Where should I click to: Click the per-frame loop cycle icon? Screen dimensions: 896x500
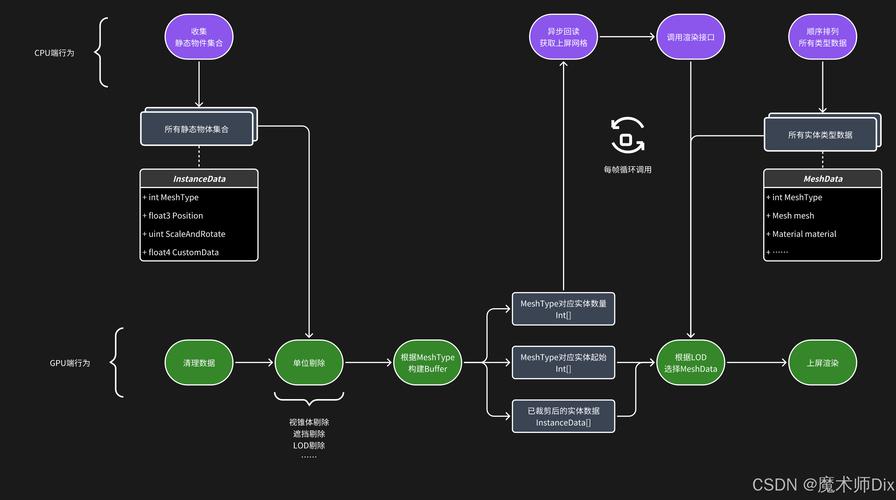pos(628,135)
